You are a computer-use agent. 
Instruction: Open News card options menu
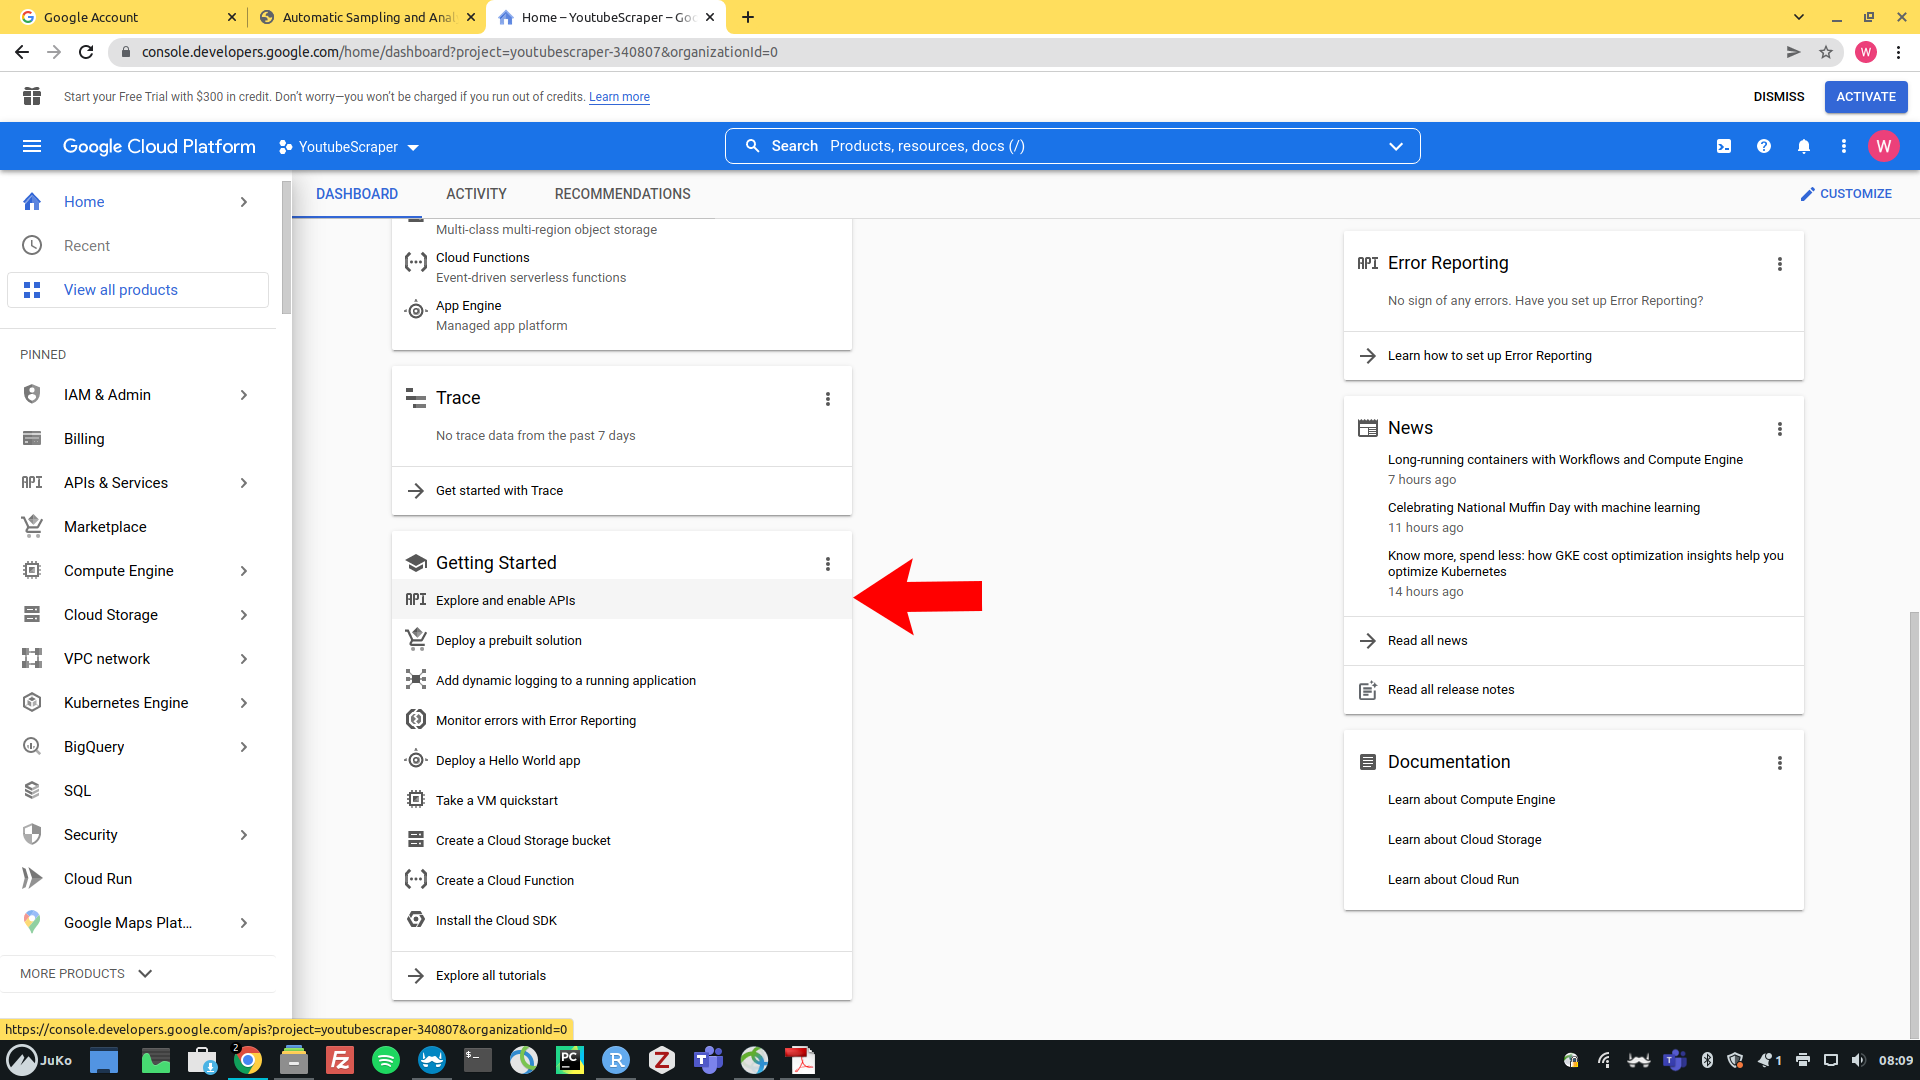point(1780,429)
